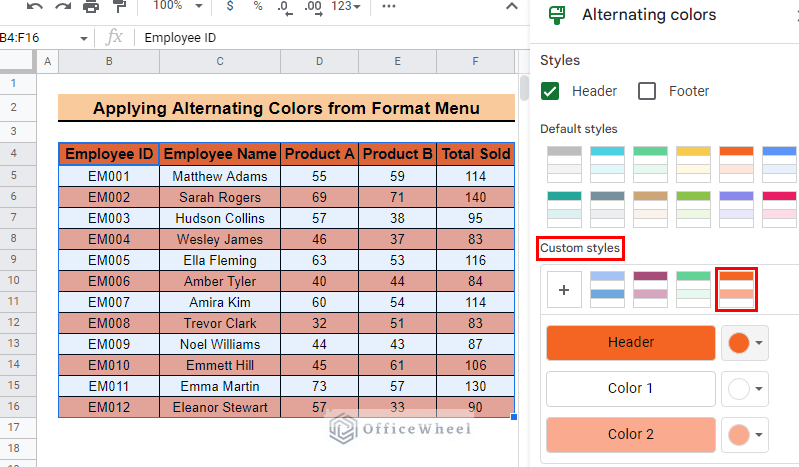799x467 pixels.
Task: Choose the slate gray default style
Action: (x=607, y=209)
